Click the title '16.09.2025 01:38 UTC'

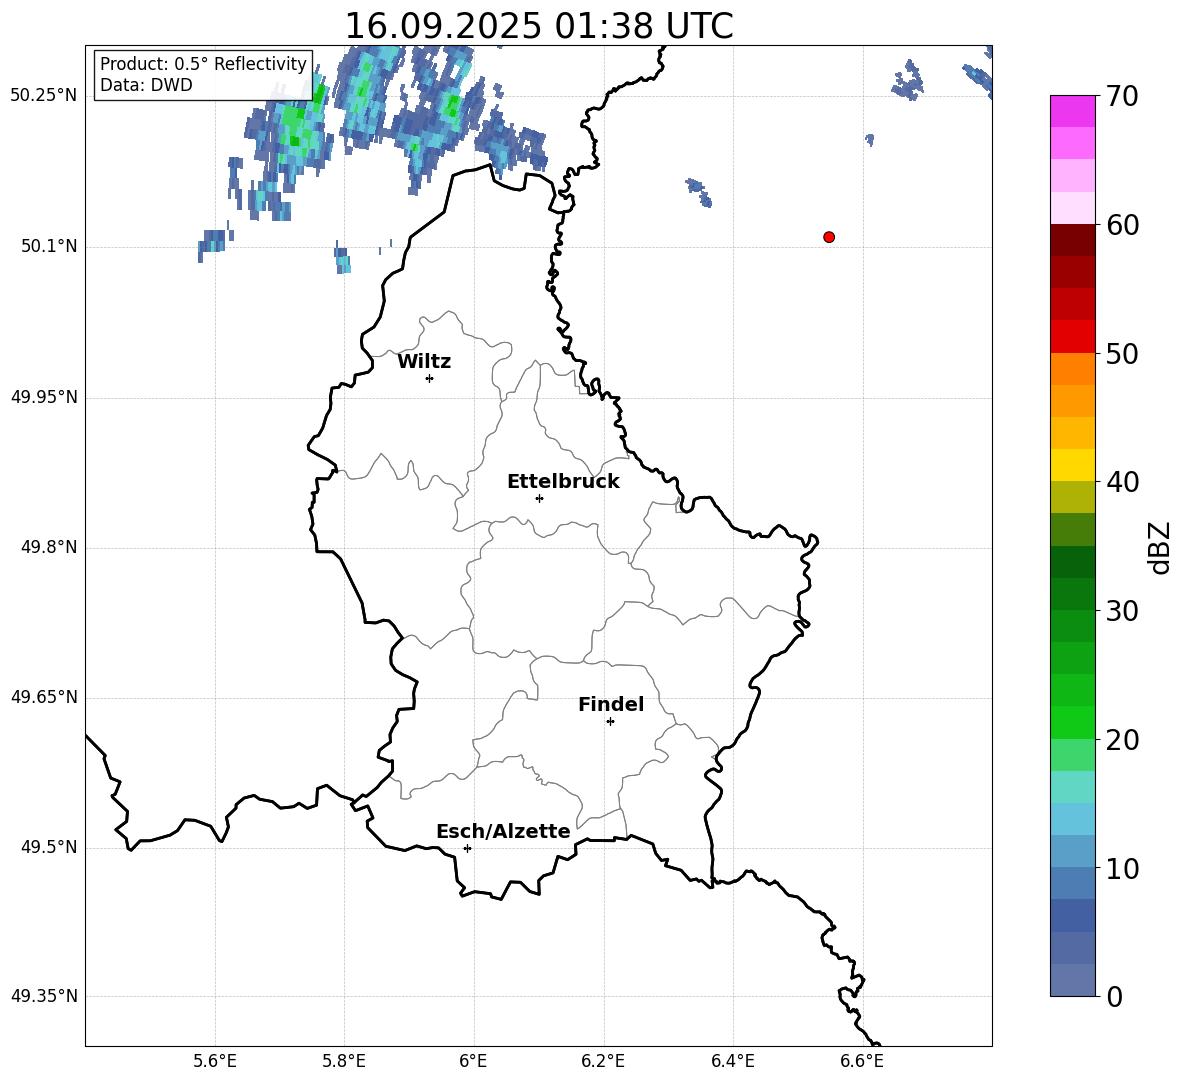[538, 26]
